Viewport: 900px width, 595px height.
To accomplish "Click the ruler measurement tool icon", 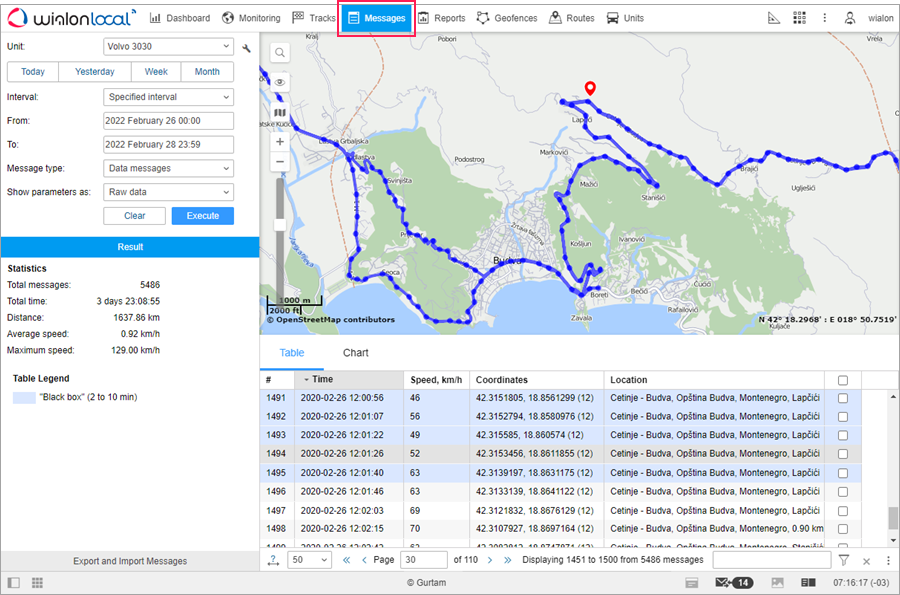I will click(x=773, y=18).
